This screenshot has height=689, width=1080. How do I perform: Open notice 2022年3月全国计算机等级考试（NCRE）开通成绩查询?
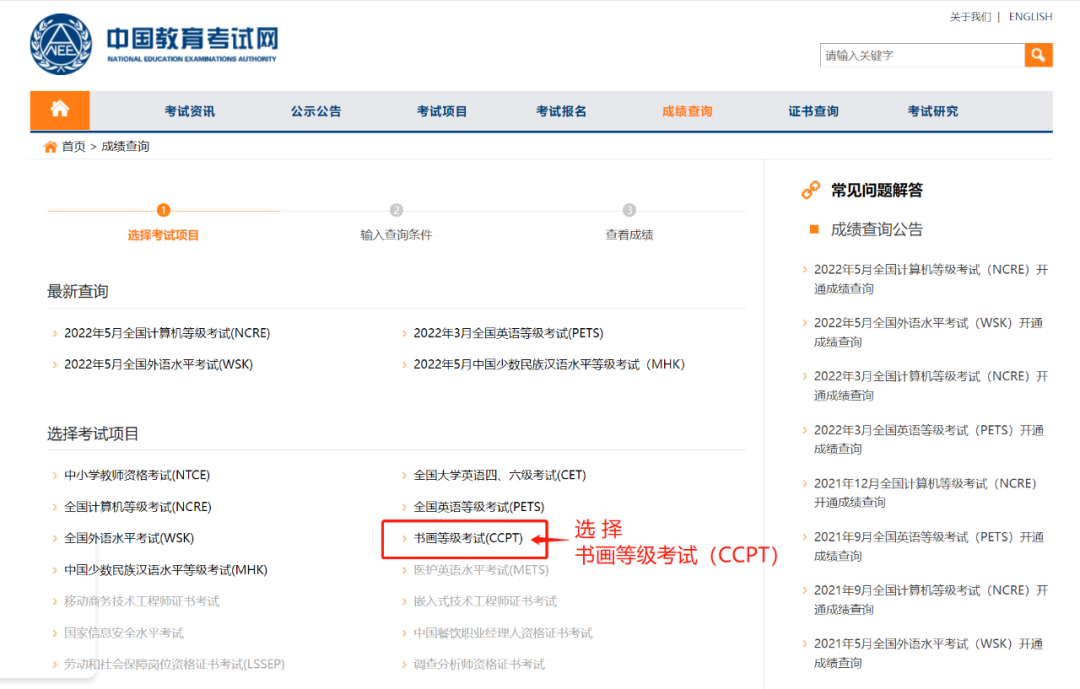click(931, 386)
